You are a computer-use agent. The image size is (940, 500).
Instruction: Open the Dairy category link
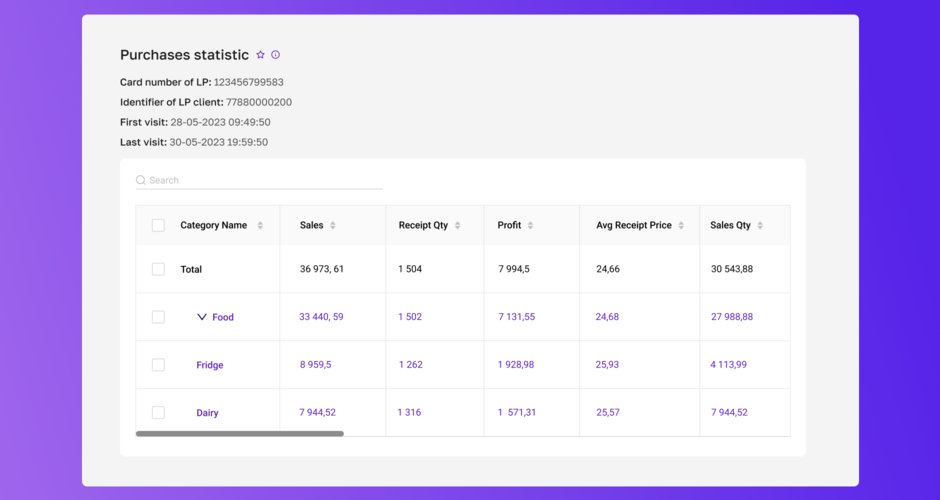(207, 413)
